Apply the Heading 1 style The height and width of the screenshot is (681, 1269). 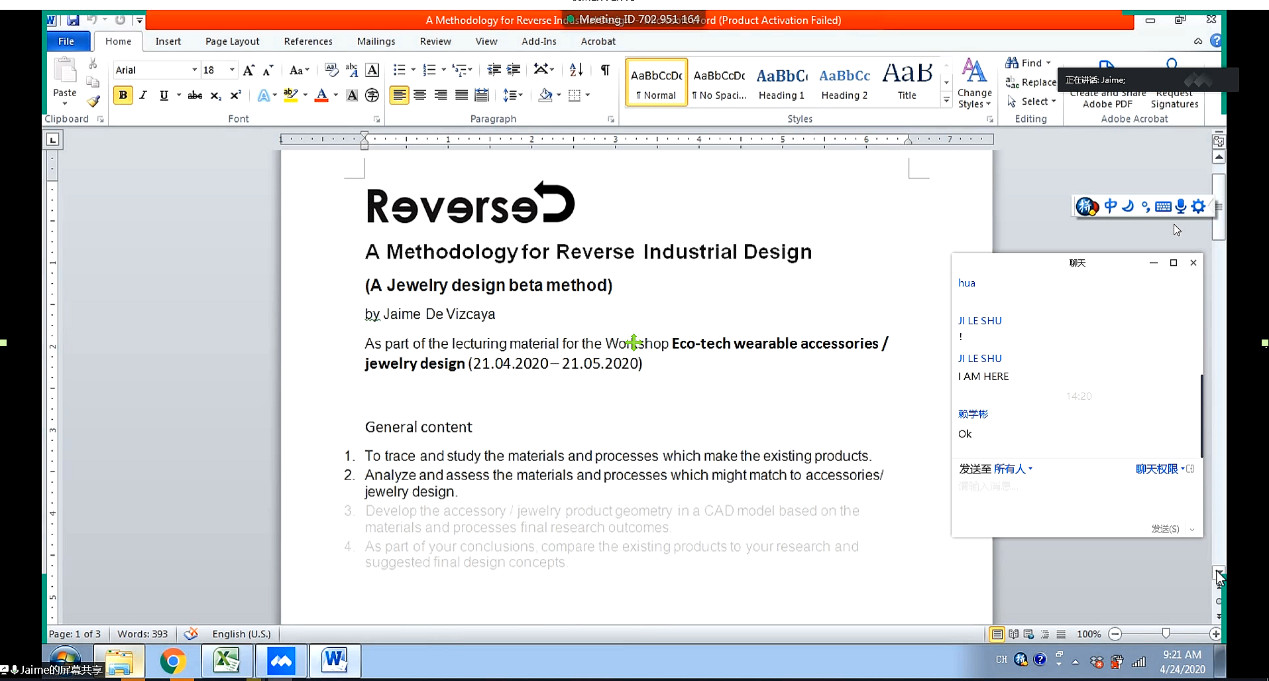(781, 84)
